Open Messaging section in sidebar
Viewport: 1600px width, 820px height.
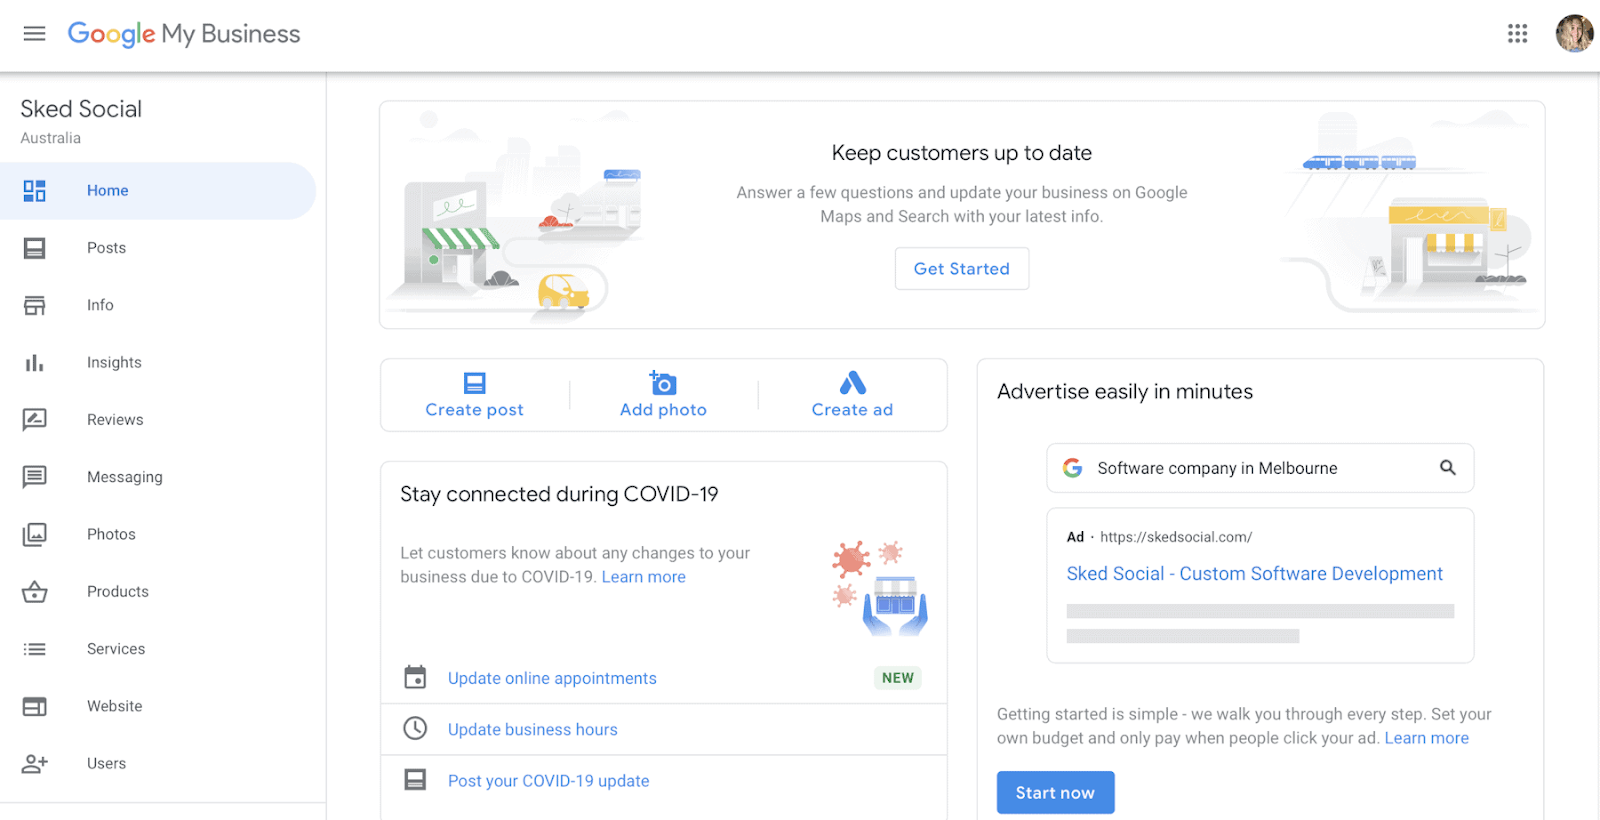pyautogui.click(x=158, y=477)
